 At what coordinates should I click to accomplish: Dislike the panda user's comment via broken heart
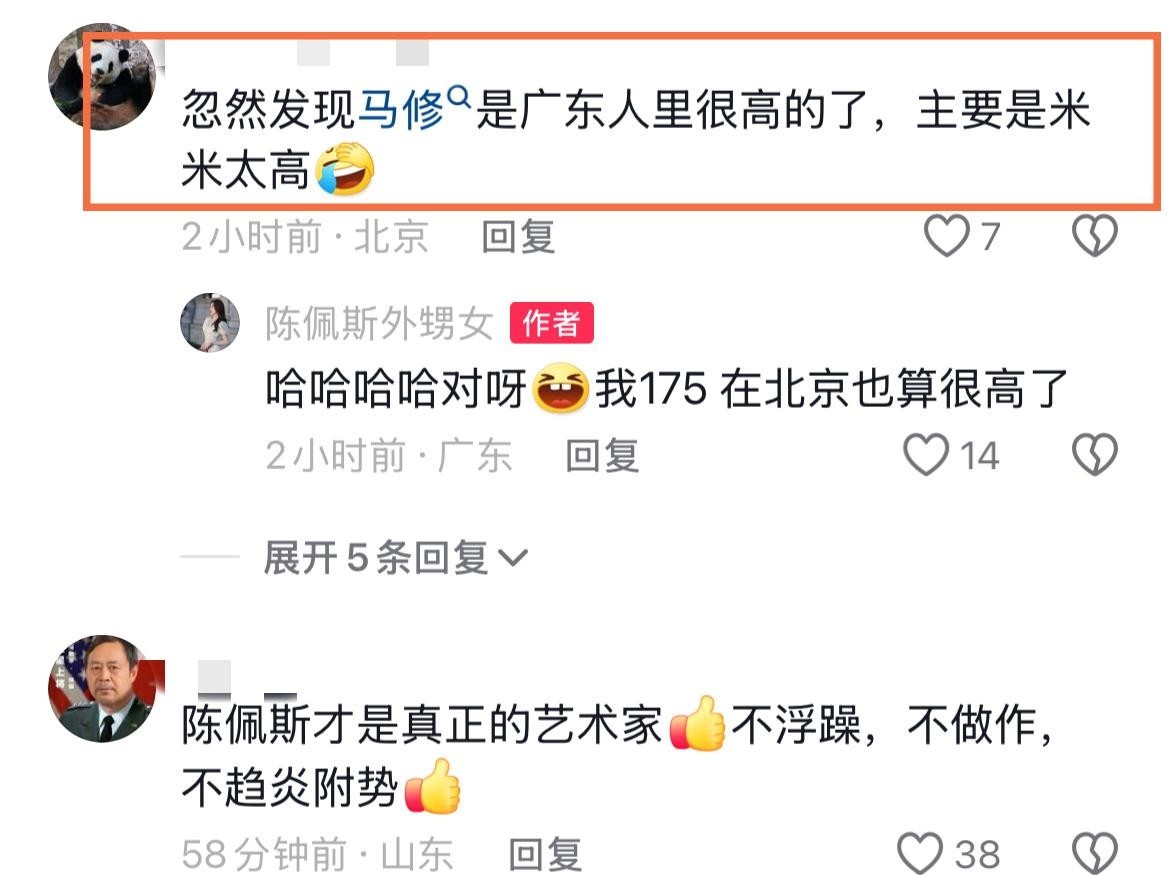coord(1095,236)
